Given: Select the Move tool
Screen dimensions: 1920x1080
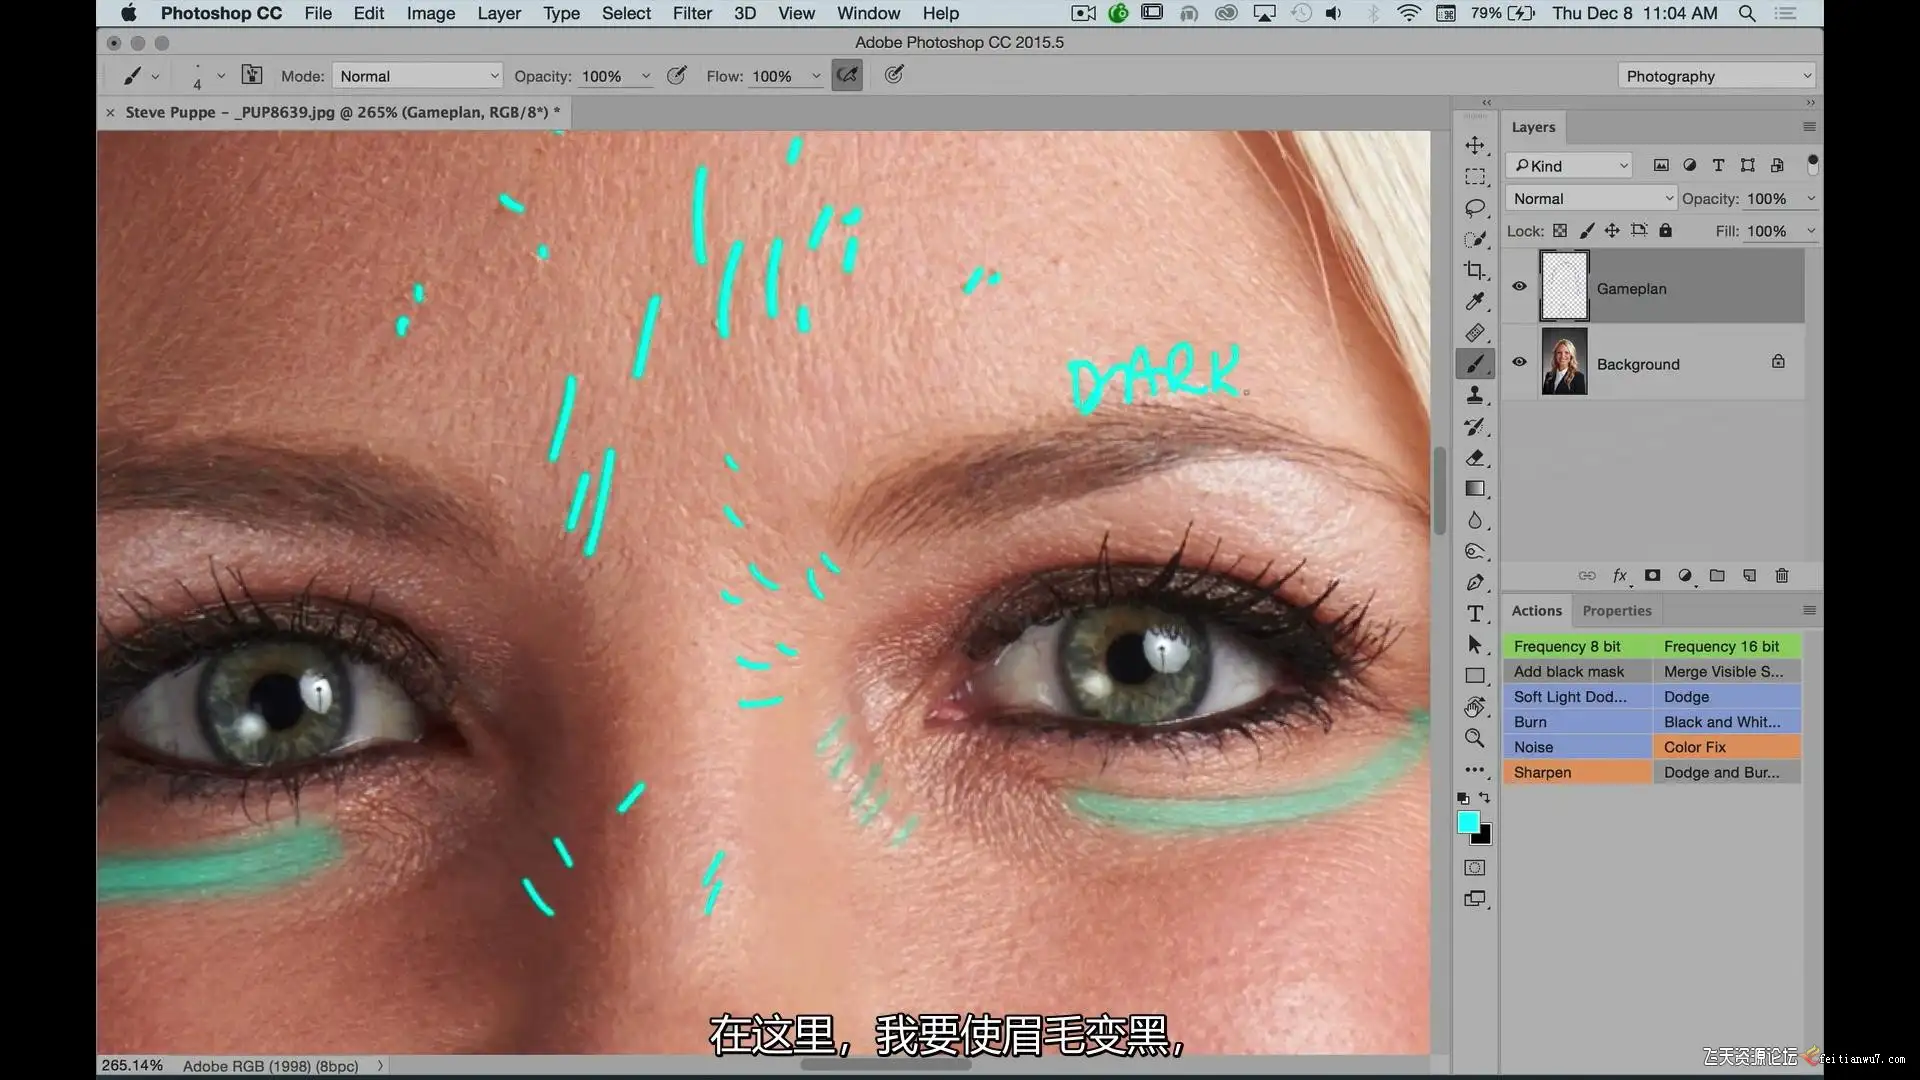Looking at the screenshot, I should tap(1475, 145).
